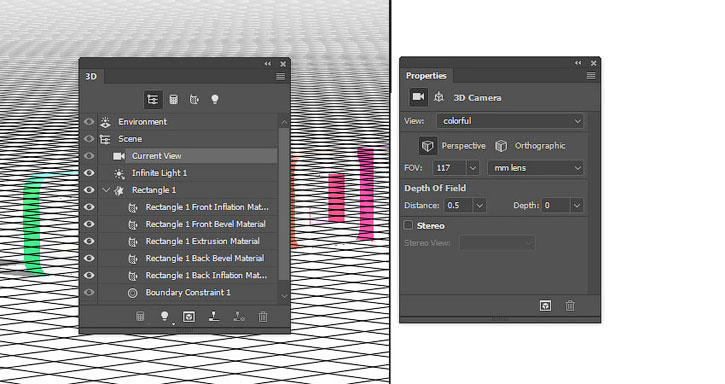This screenshot has width=725, height=384.
Task: Click the Perspective label
Action: [463, 146]
